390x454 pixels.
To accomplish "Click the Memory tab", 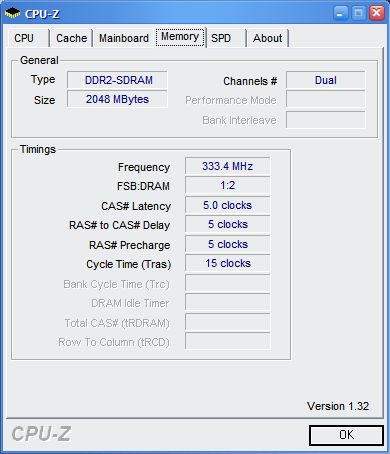I will [180, 37].
